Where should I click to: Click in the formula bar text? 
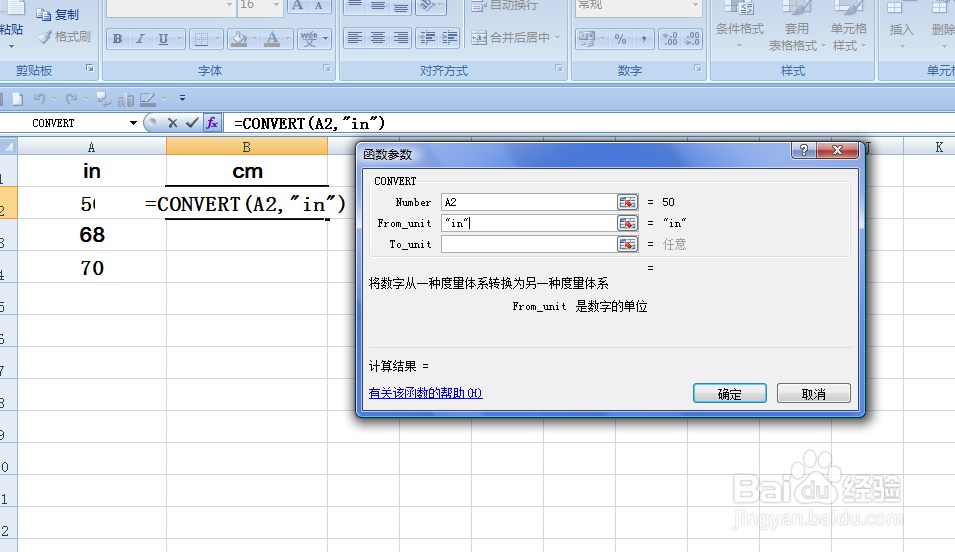309,124
